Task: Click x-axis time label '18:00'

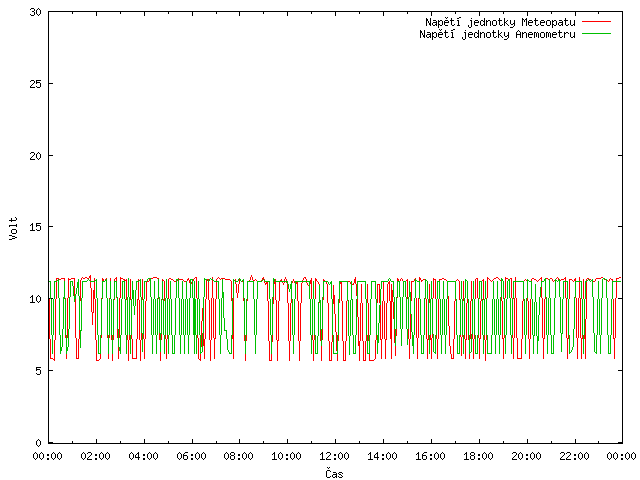Action: 478,456
